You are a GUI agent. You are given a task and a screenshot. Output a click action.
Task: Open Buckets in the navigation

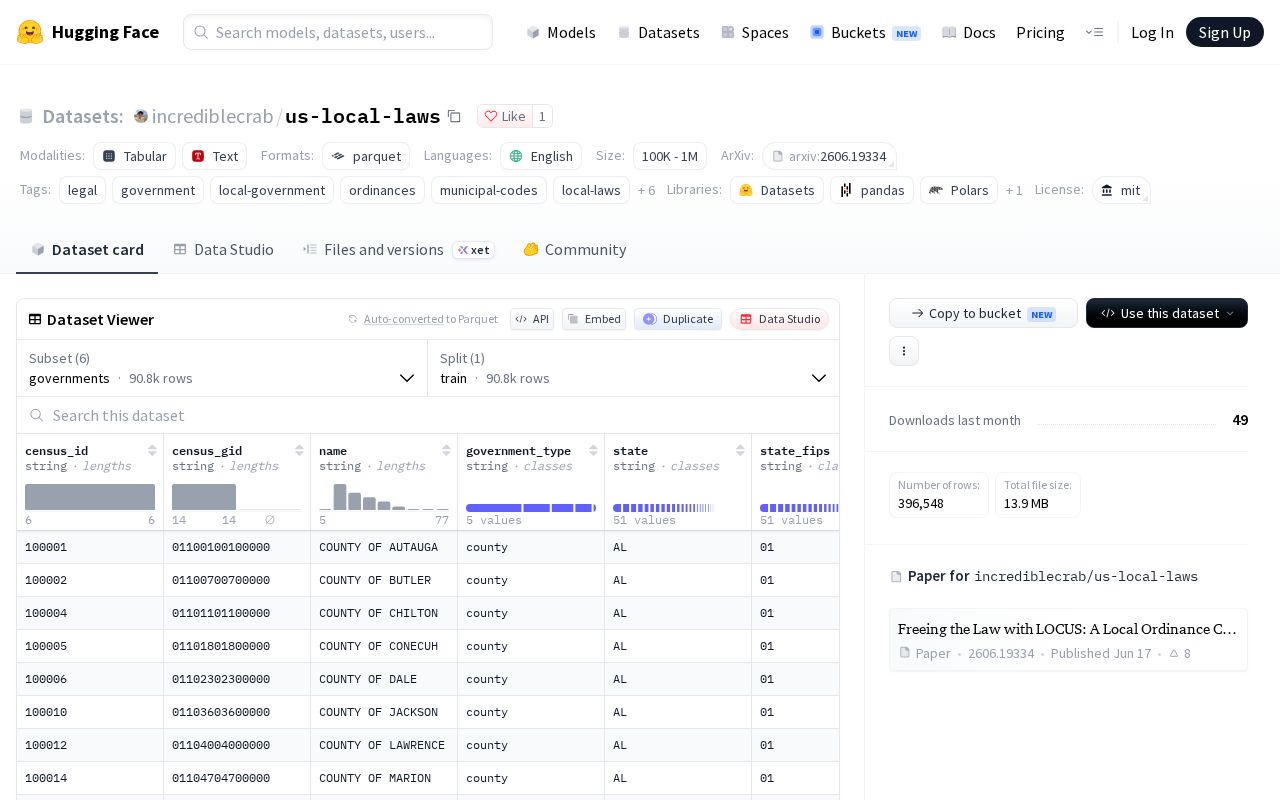click(x=865, y=32)
